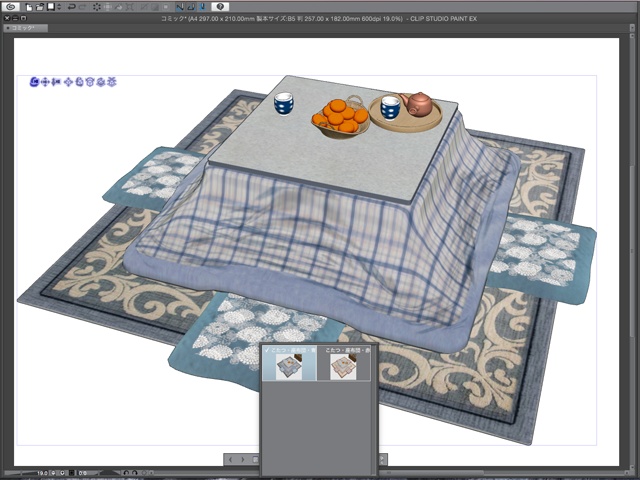Select the 3D object tilt rotation icon
640x480 pixels.
pyautogui.click(x=101, y=82)
